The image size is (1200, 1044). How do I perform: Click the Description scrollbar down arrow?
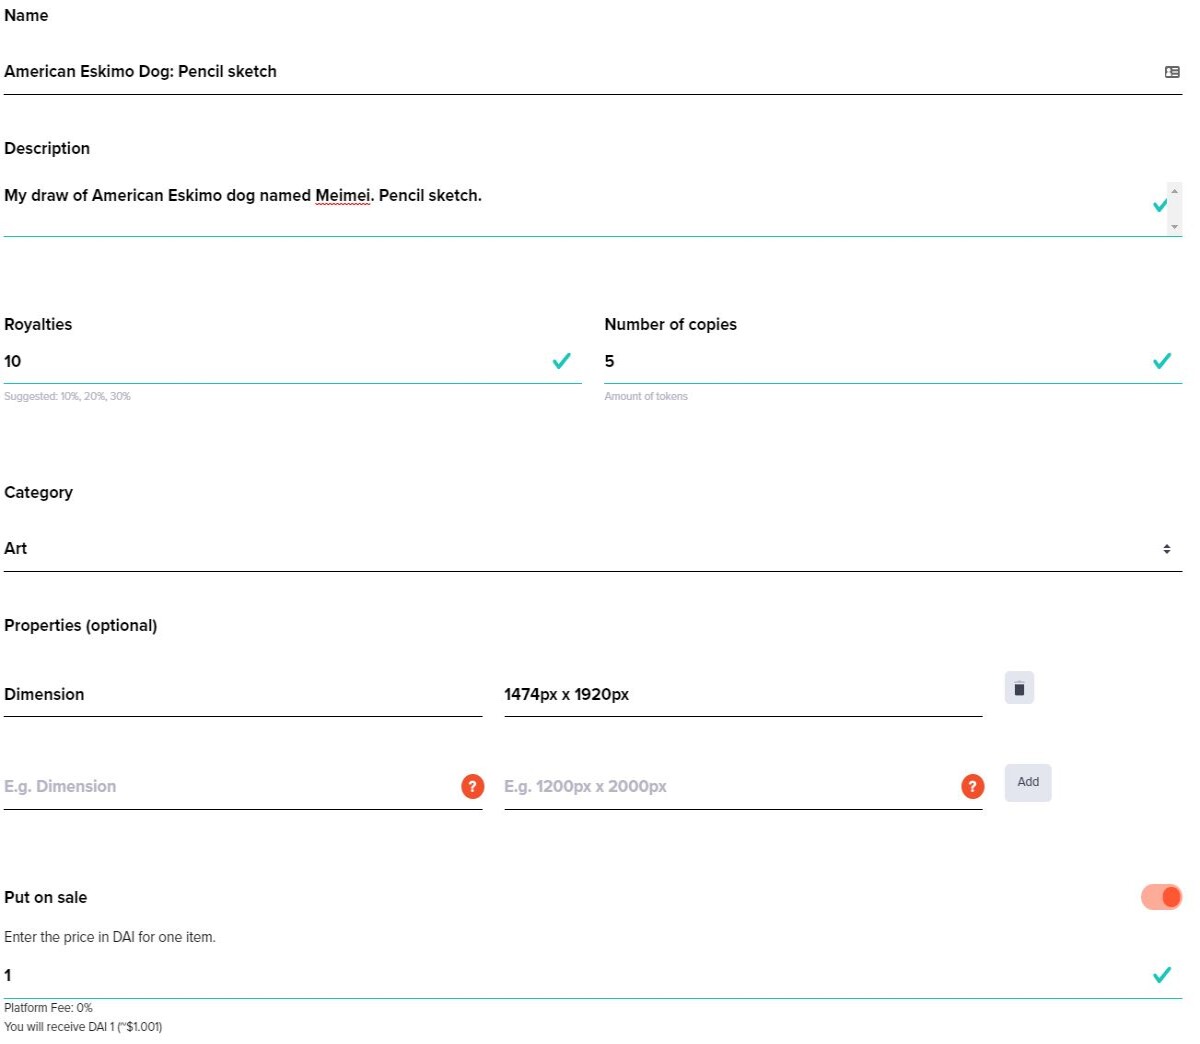pos(1175,227)
